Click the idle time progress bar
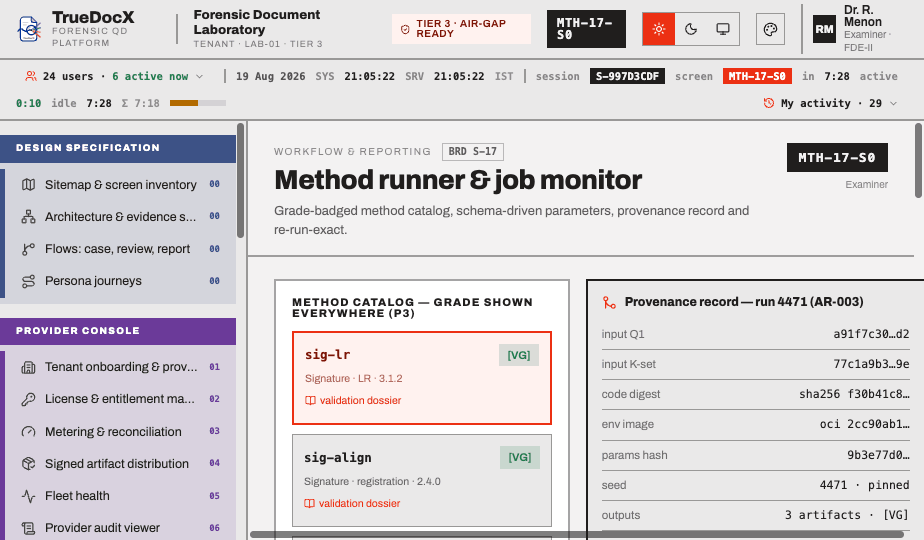This screenshot has width=924, height=540. coord(198,103)
